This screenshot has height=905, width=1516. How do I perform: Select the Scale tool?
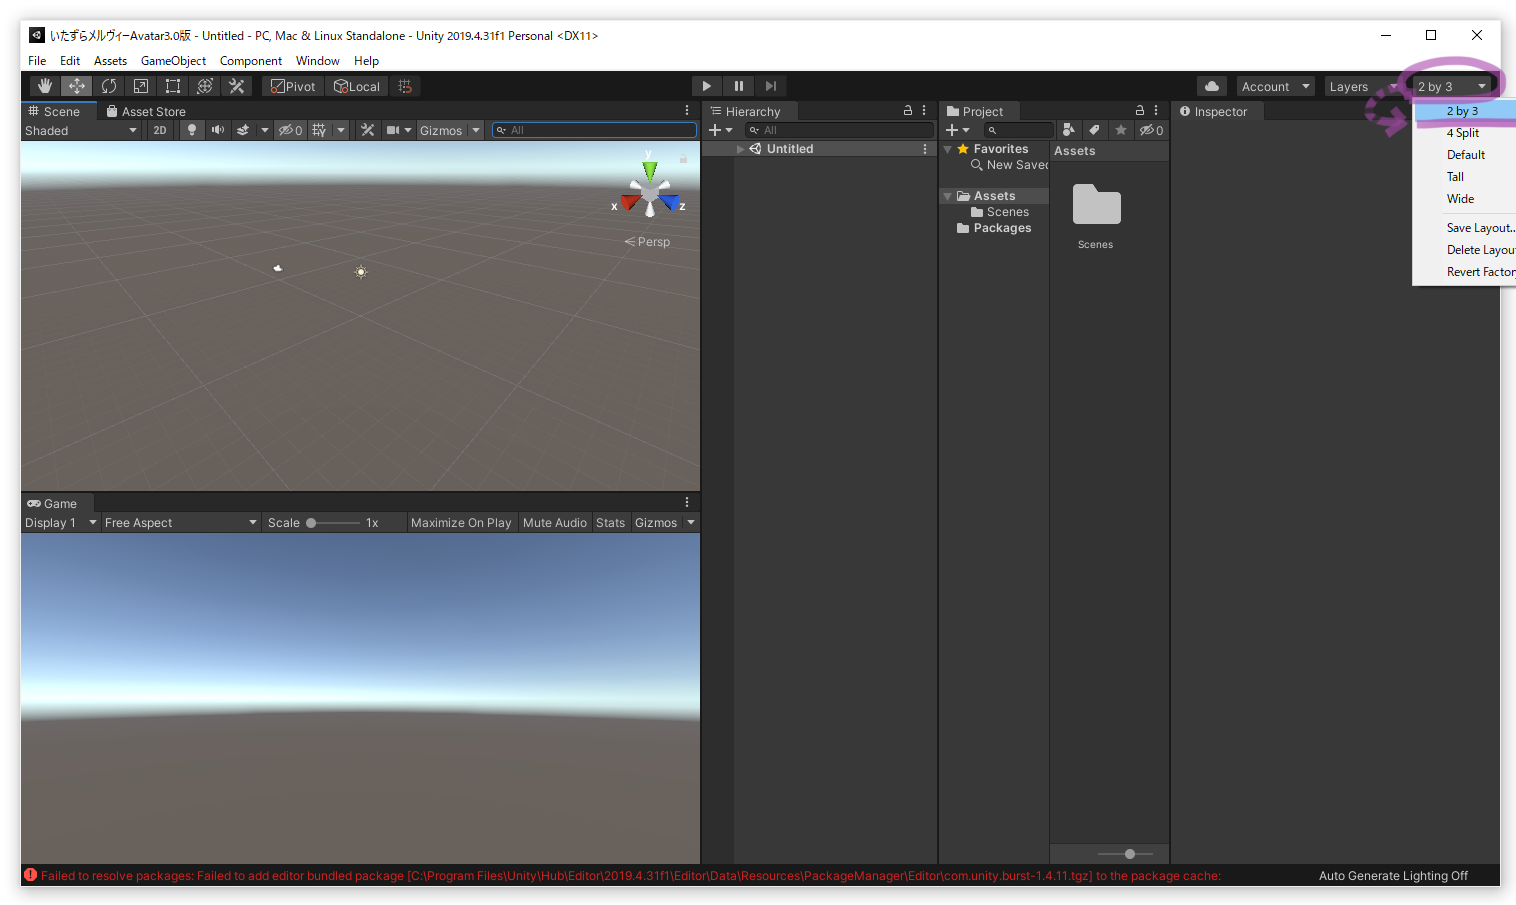click(x=141, y=86)
